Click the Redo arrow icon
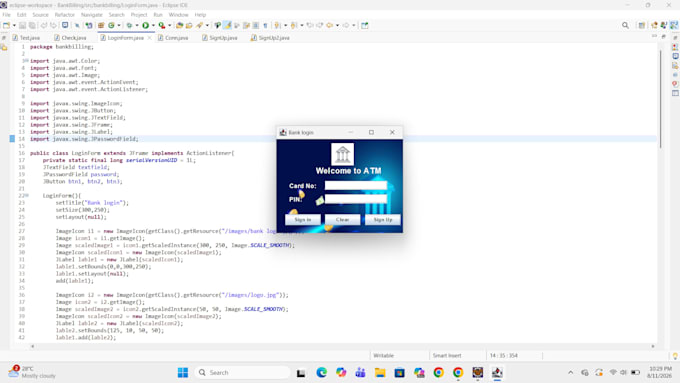The image size is (680, 383). (54, 26)
